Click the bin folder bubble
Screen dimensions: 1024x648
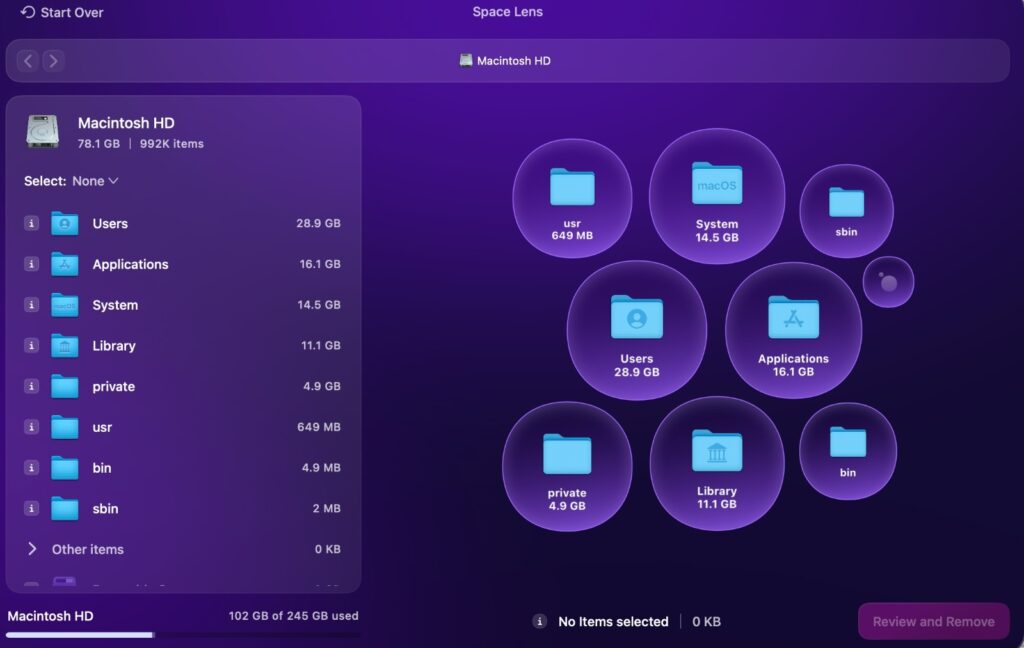pos(847,450)
